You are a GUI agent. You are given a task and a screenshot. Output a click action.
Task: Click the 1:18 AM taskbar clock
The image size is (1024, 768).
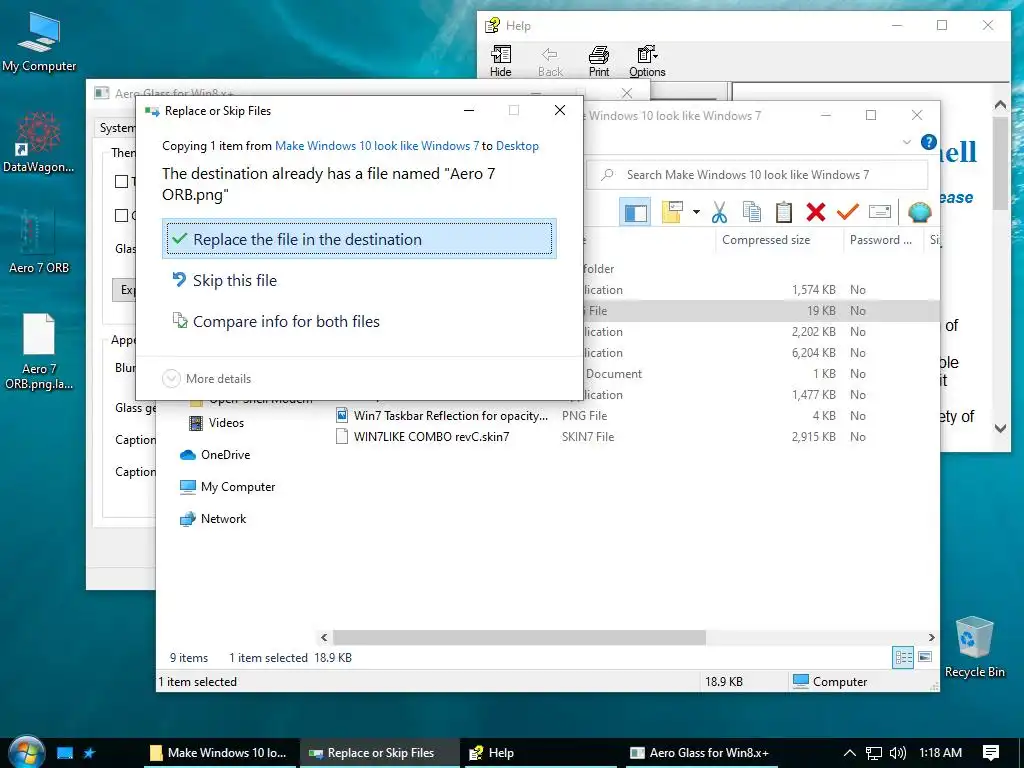[x=940, y=753]
